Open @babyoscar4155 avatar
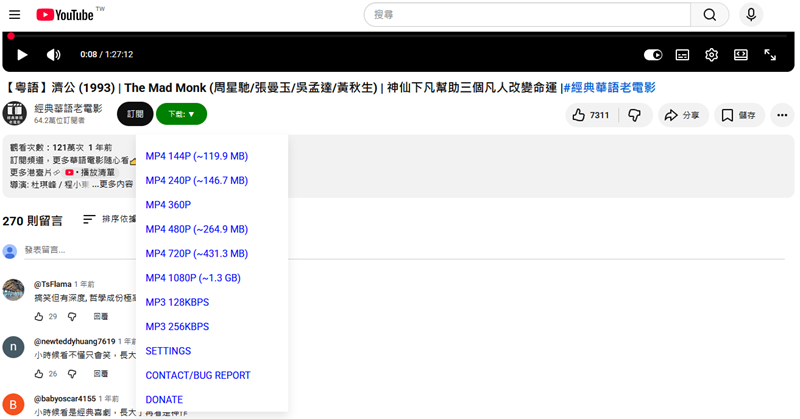 tap(13, 405)
